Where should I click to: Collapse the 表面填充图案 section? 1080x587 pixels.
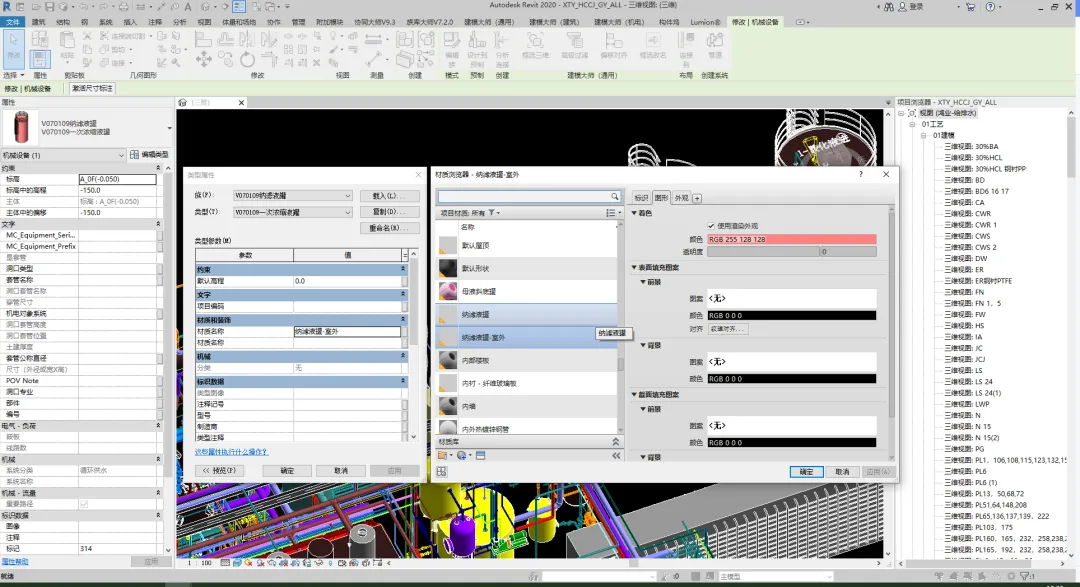click(634, 267)
